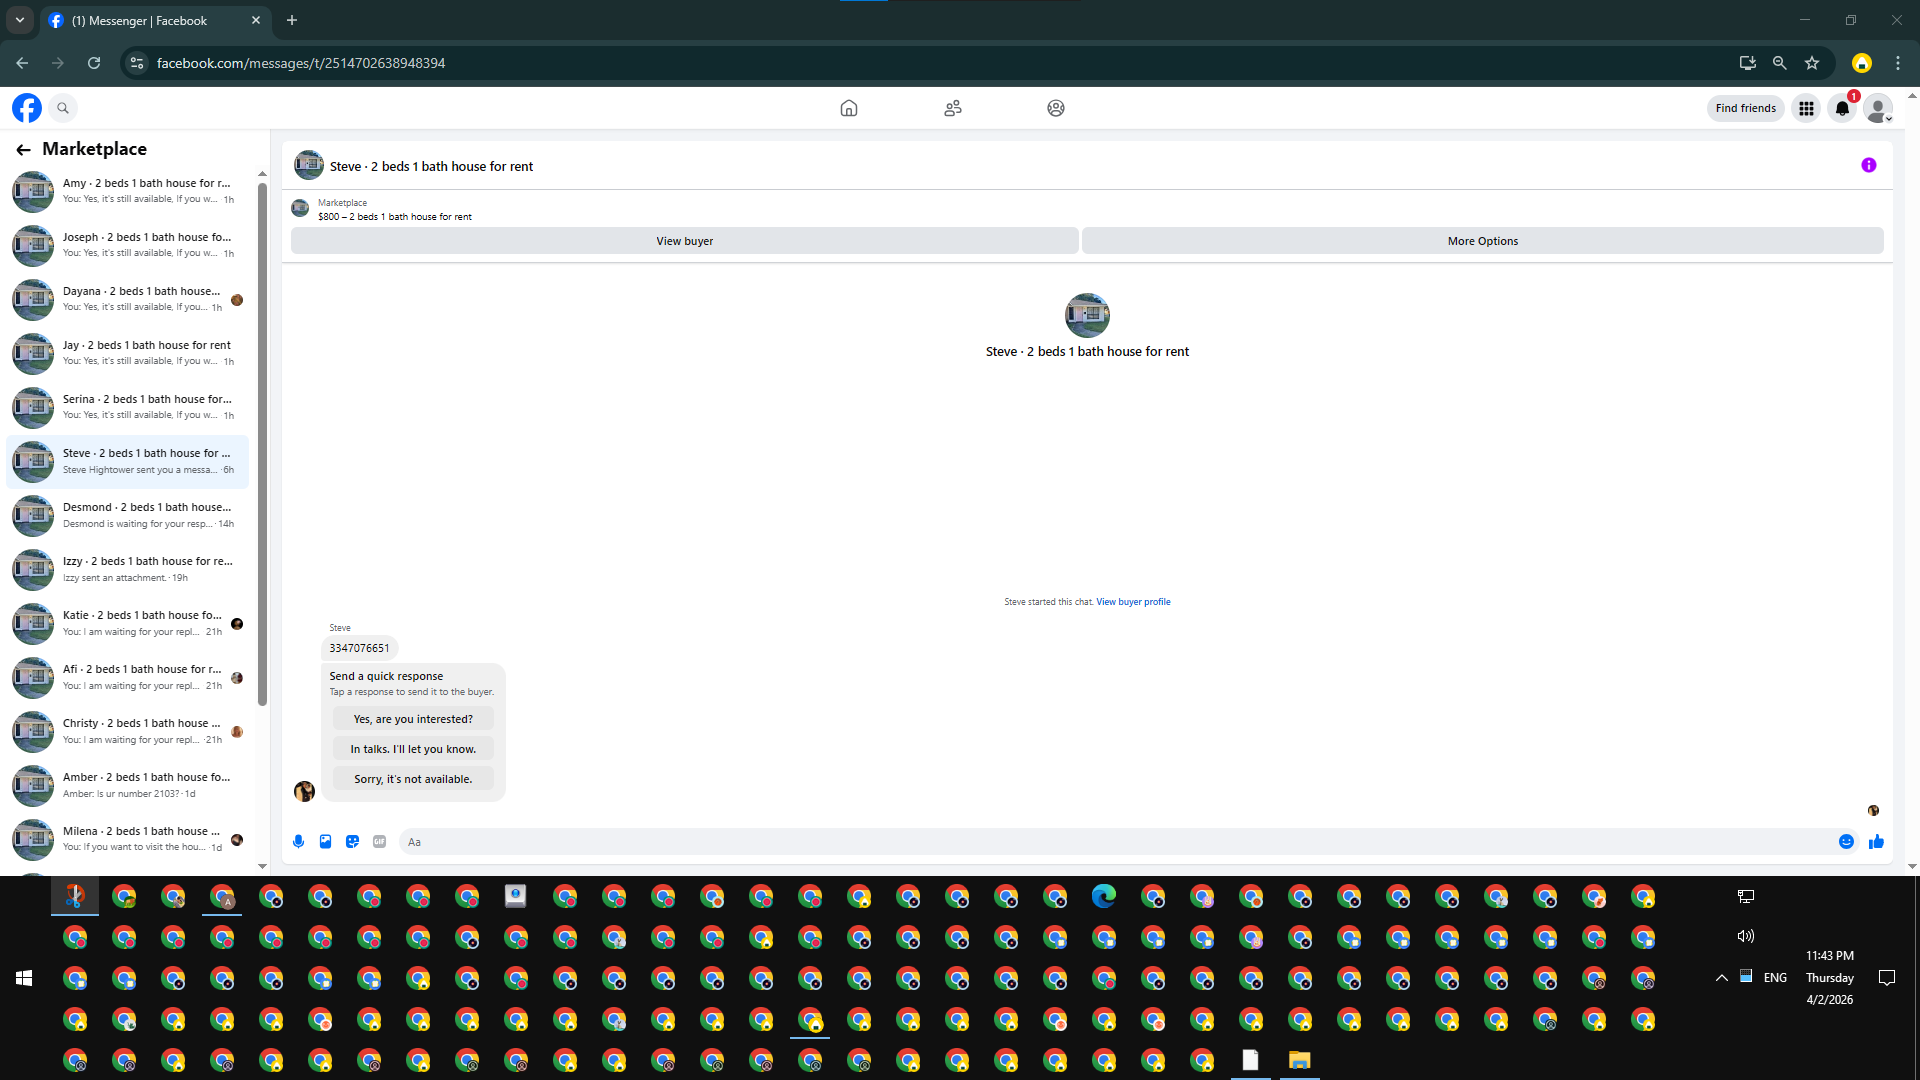Click the listing thumbnail in chat header
The height and width of the screenshot is (1080, 1920).
click(x=308, y=165)
